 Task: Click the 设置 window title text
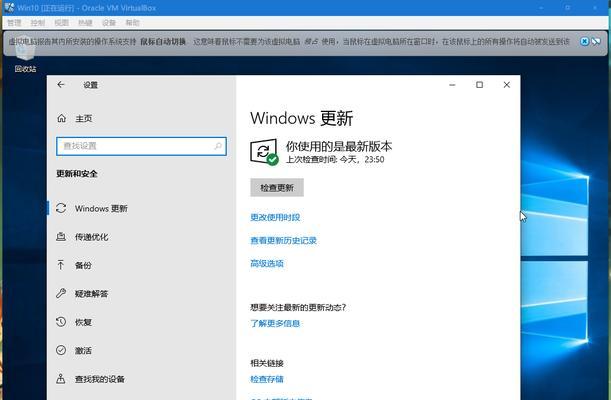90,85
